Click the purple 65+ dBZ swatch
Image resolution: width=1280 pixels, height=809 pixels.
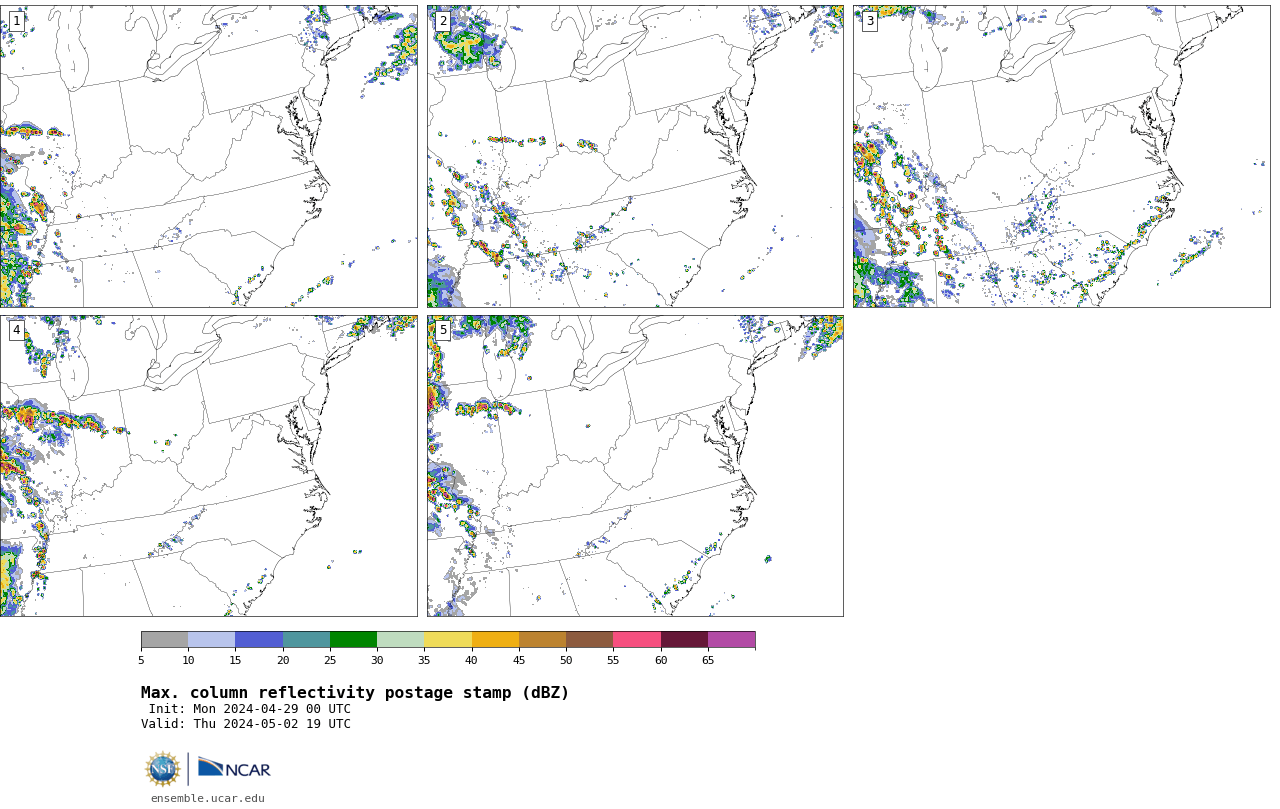point(732,640)
